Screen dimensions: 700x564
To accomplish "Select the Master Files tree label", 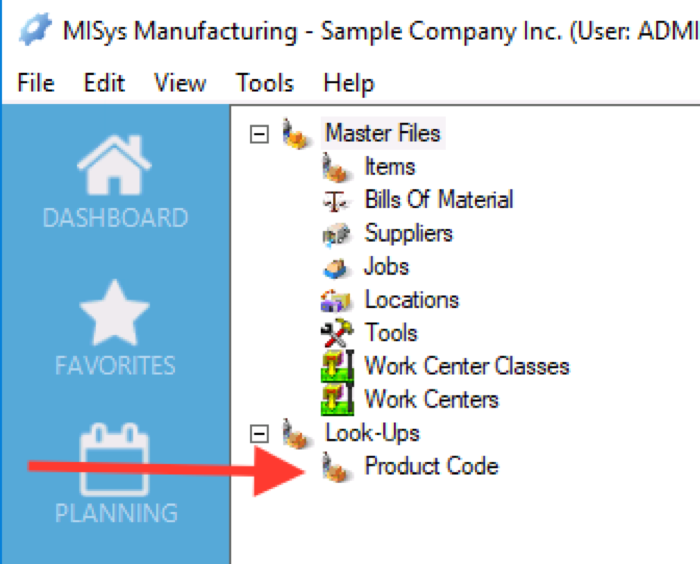I will click(383, 133).
